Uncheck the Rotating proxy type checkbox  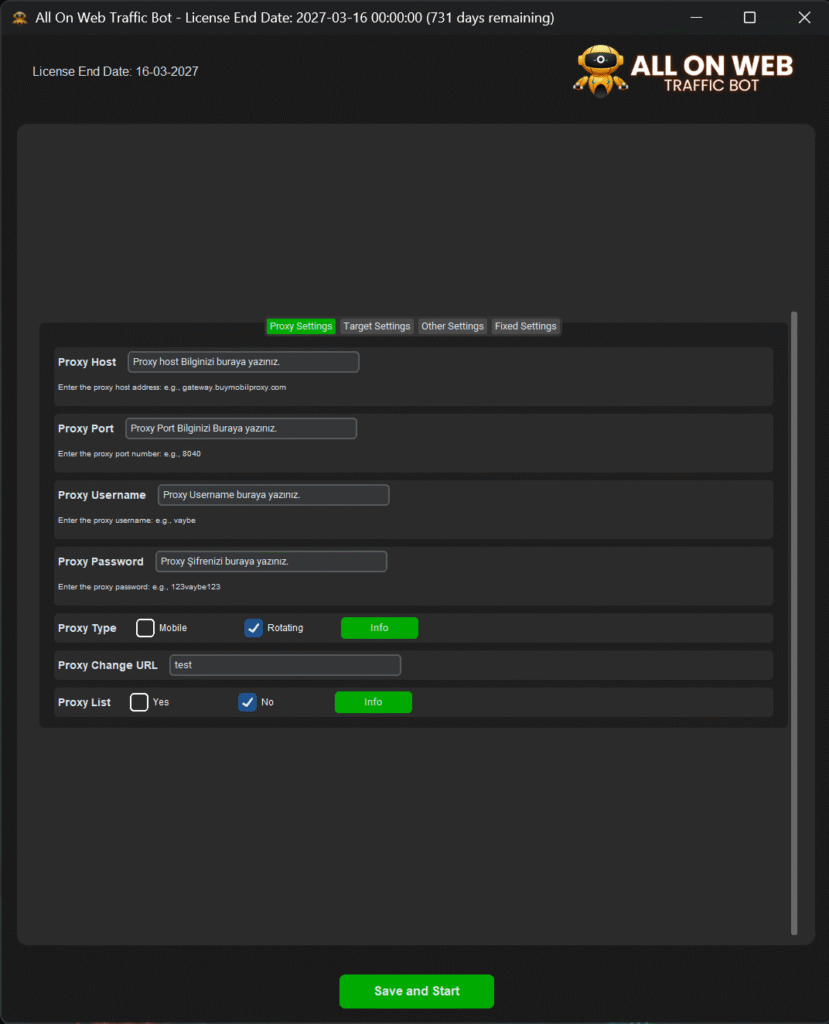tap(254, 628)
